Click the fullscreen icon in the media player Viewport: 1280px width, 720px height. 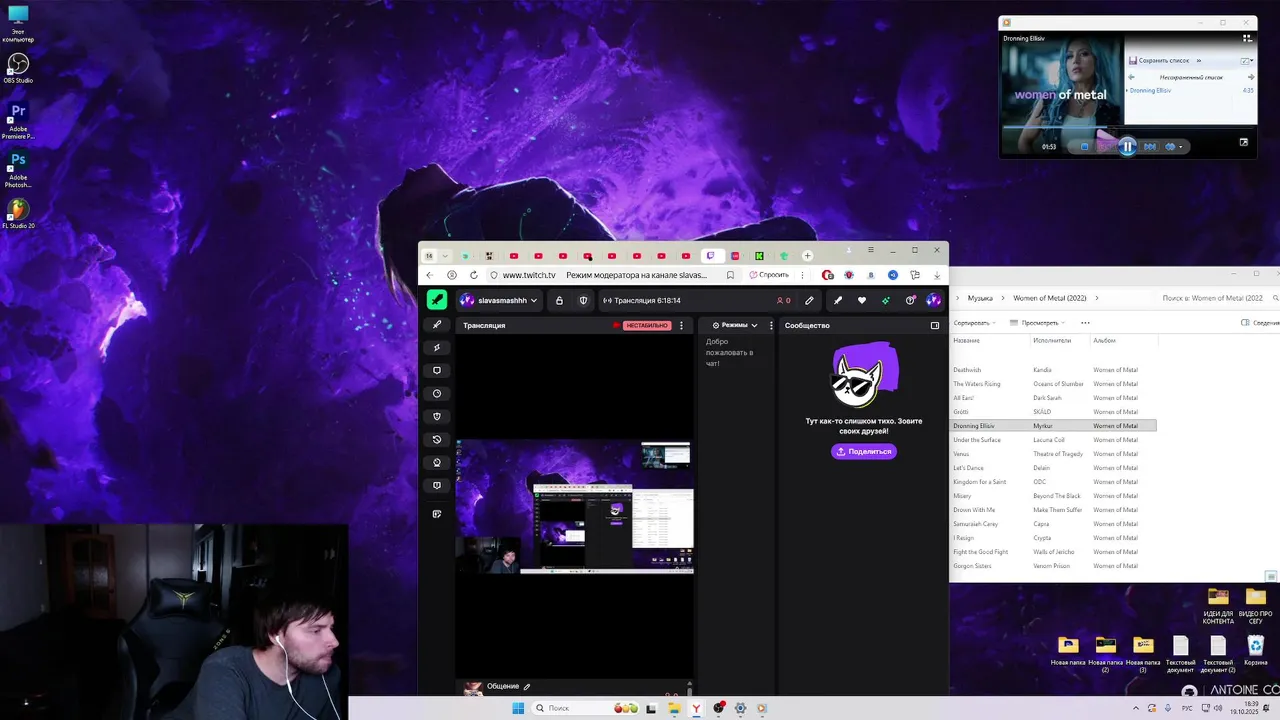1244,142
